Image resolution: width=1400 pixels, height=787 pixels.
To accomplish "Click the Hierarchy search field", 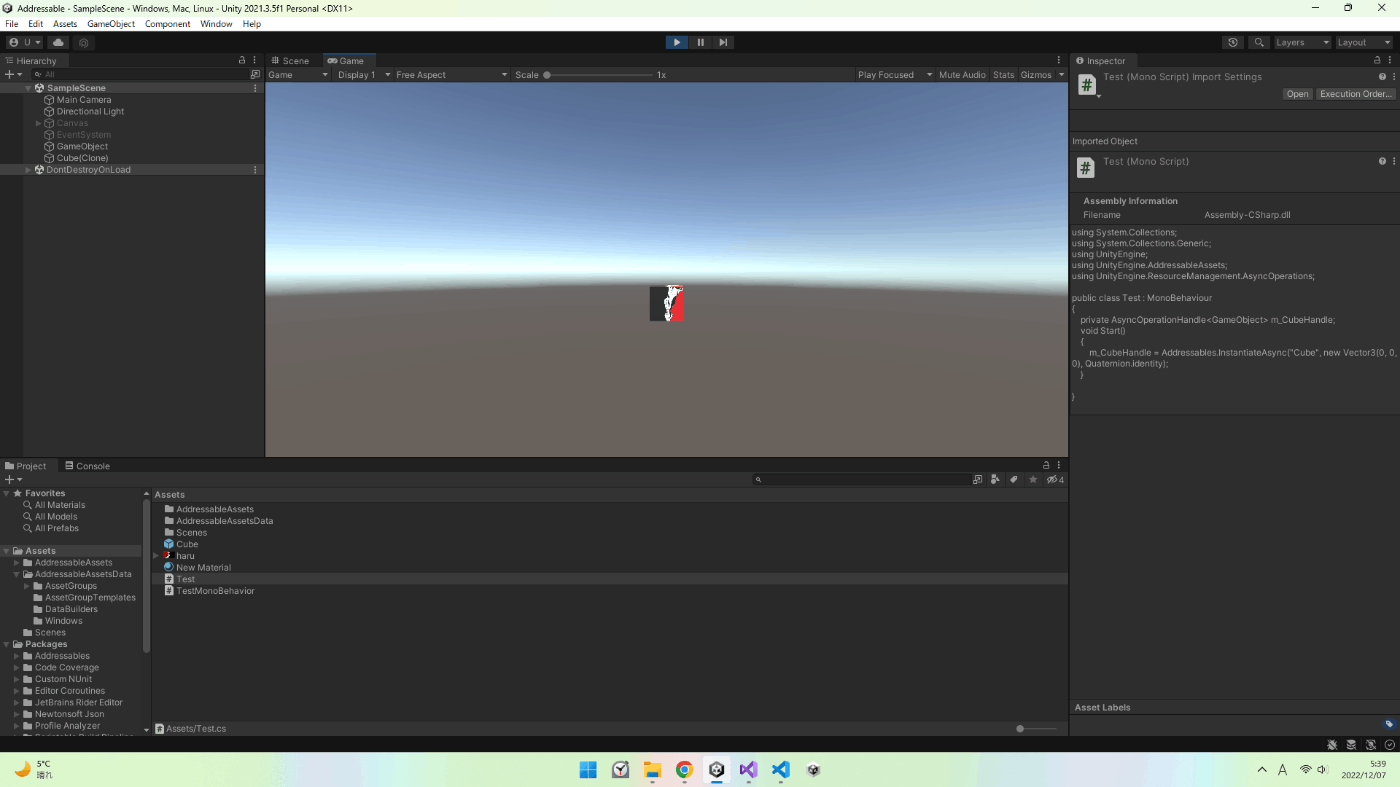I will pyautogui.click(x=140, y=75).
